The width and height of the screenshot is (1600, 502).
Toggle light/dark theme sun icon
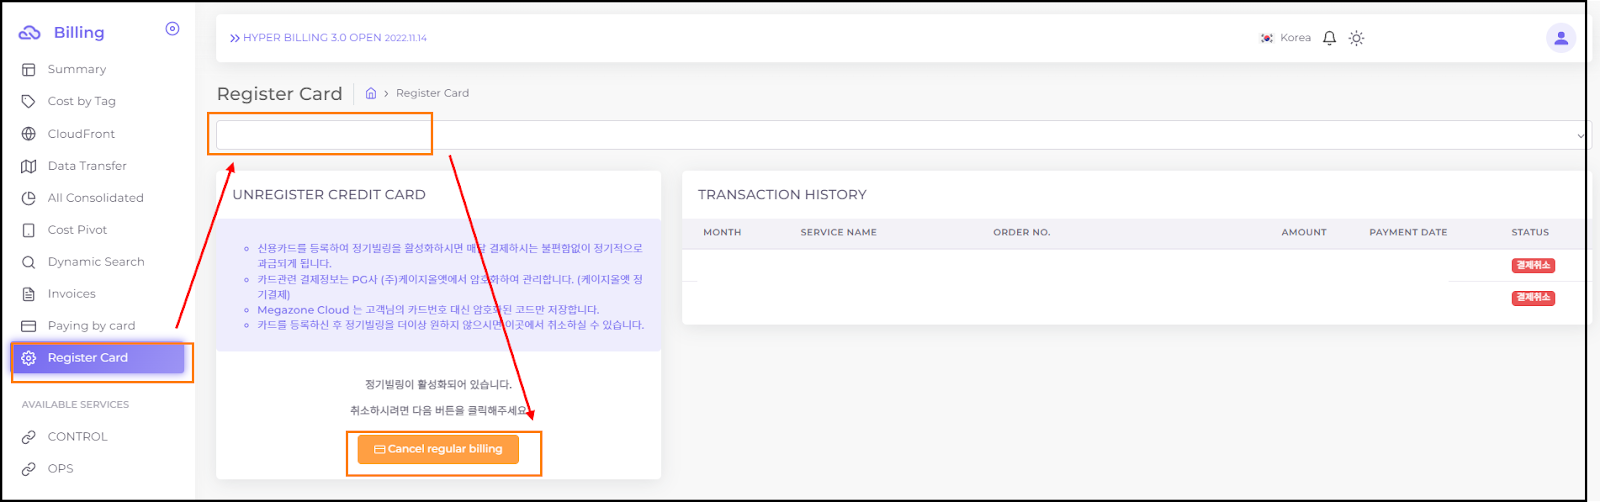[1356, 38]
